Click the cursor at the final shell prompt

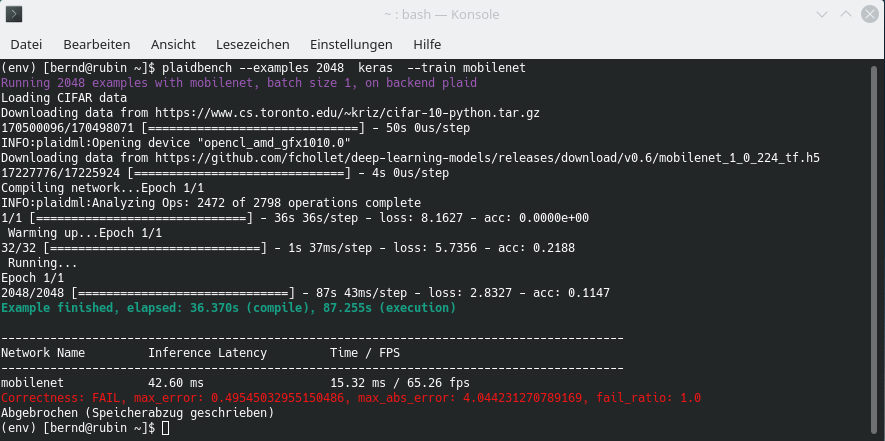165,429
